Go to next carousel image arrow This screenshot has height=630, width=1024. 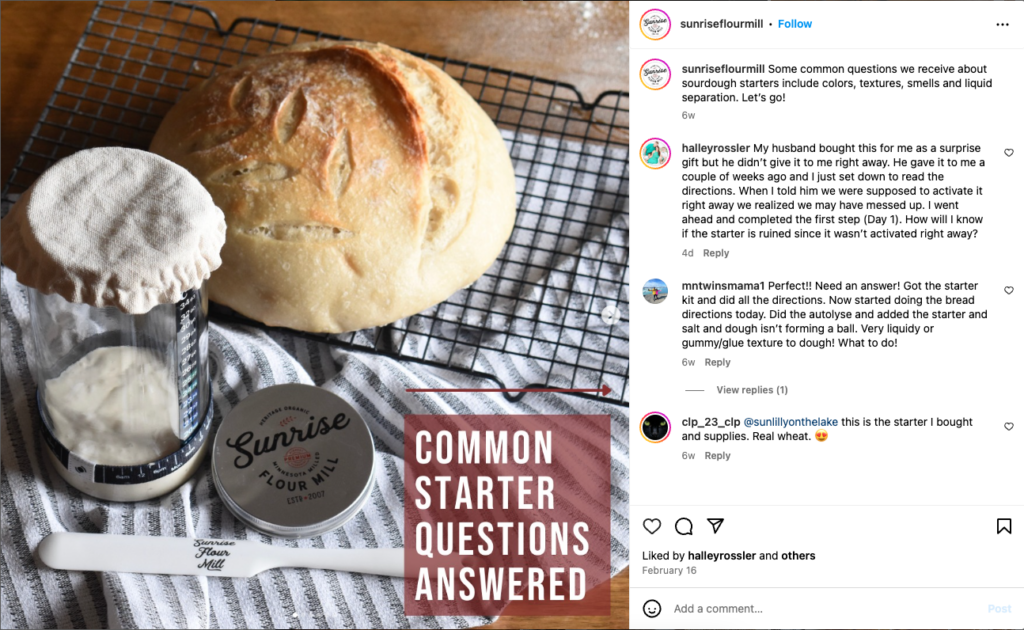tap(611, 315)
